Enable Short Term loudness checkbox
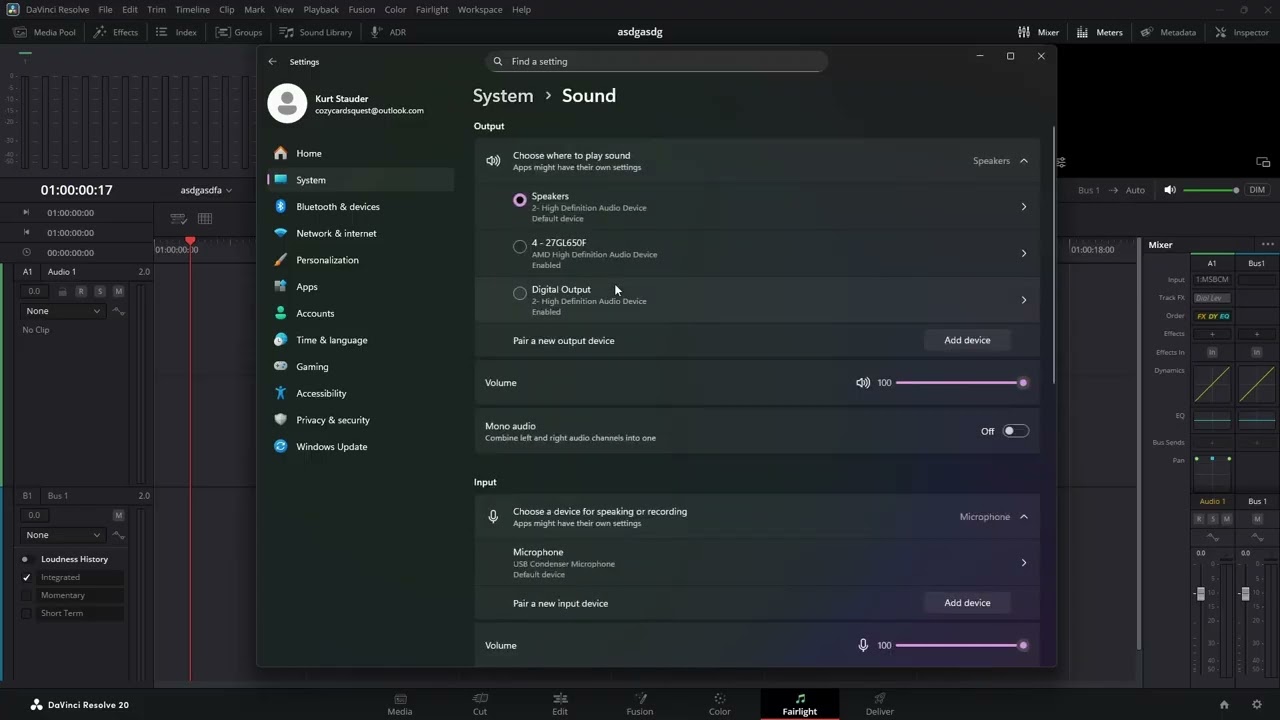This screenshot has width=1280, height=720. (x=27, y=614)
